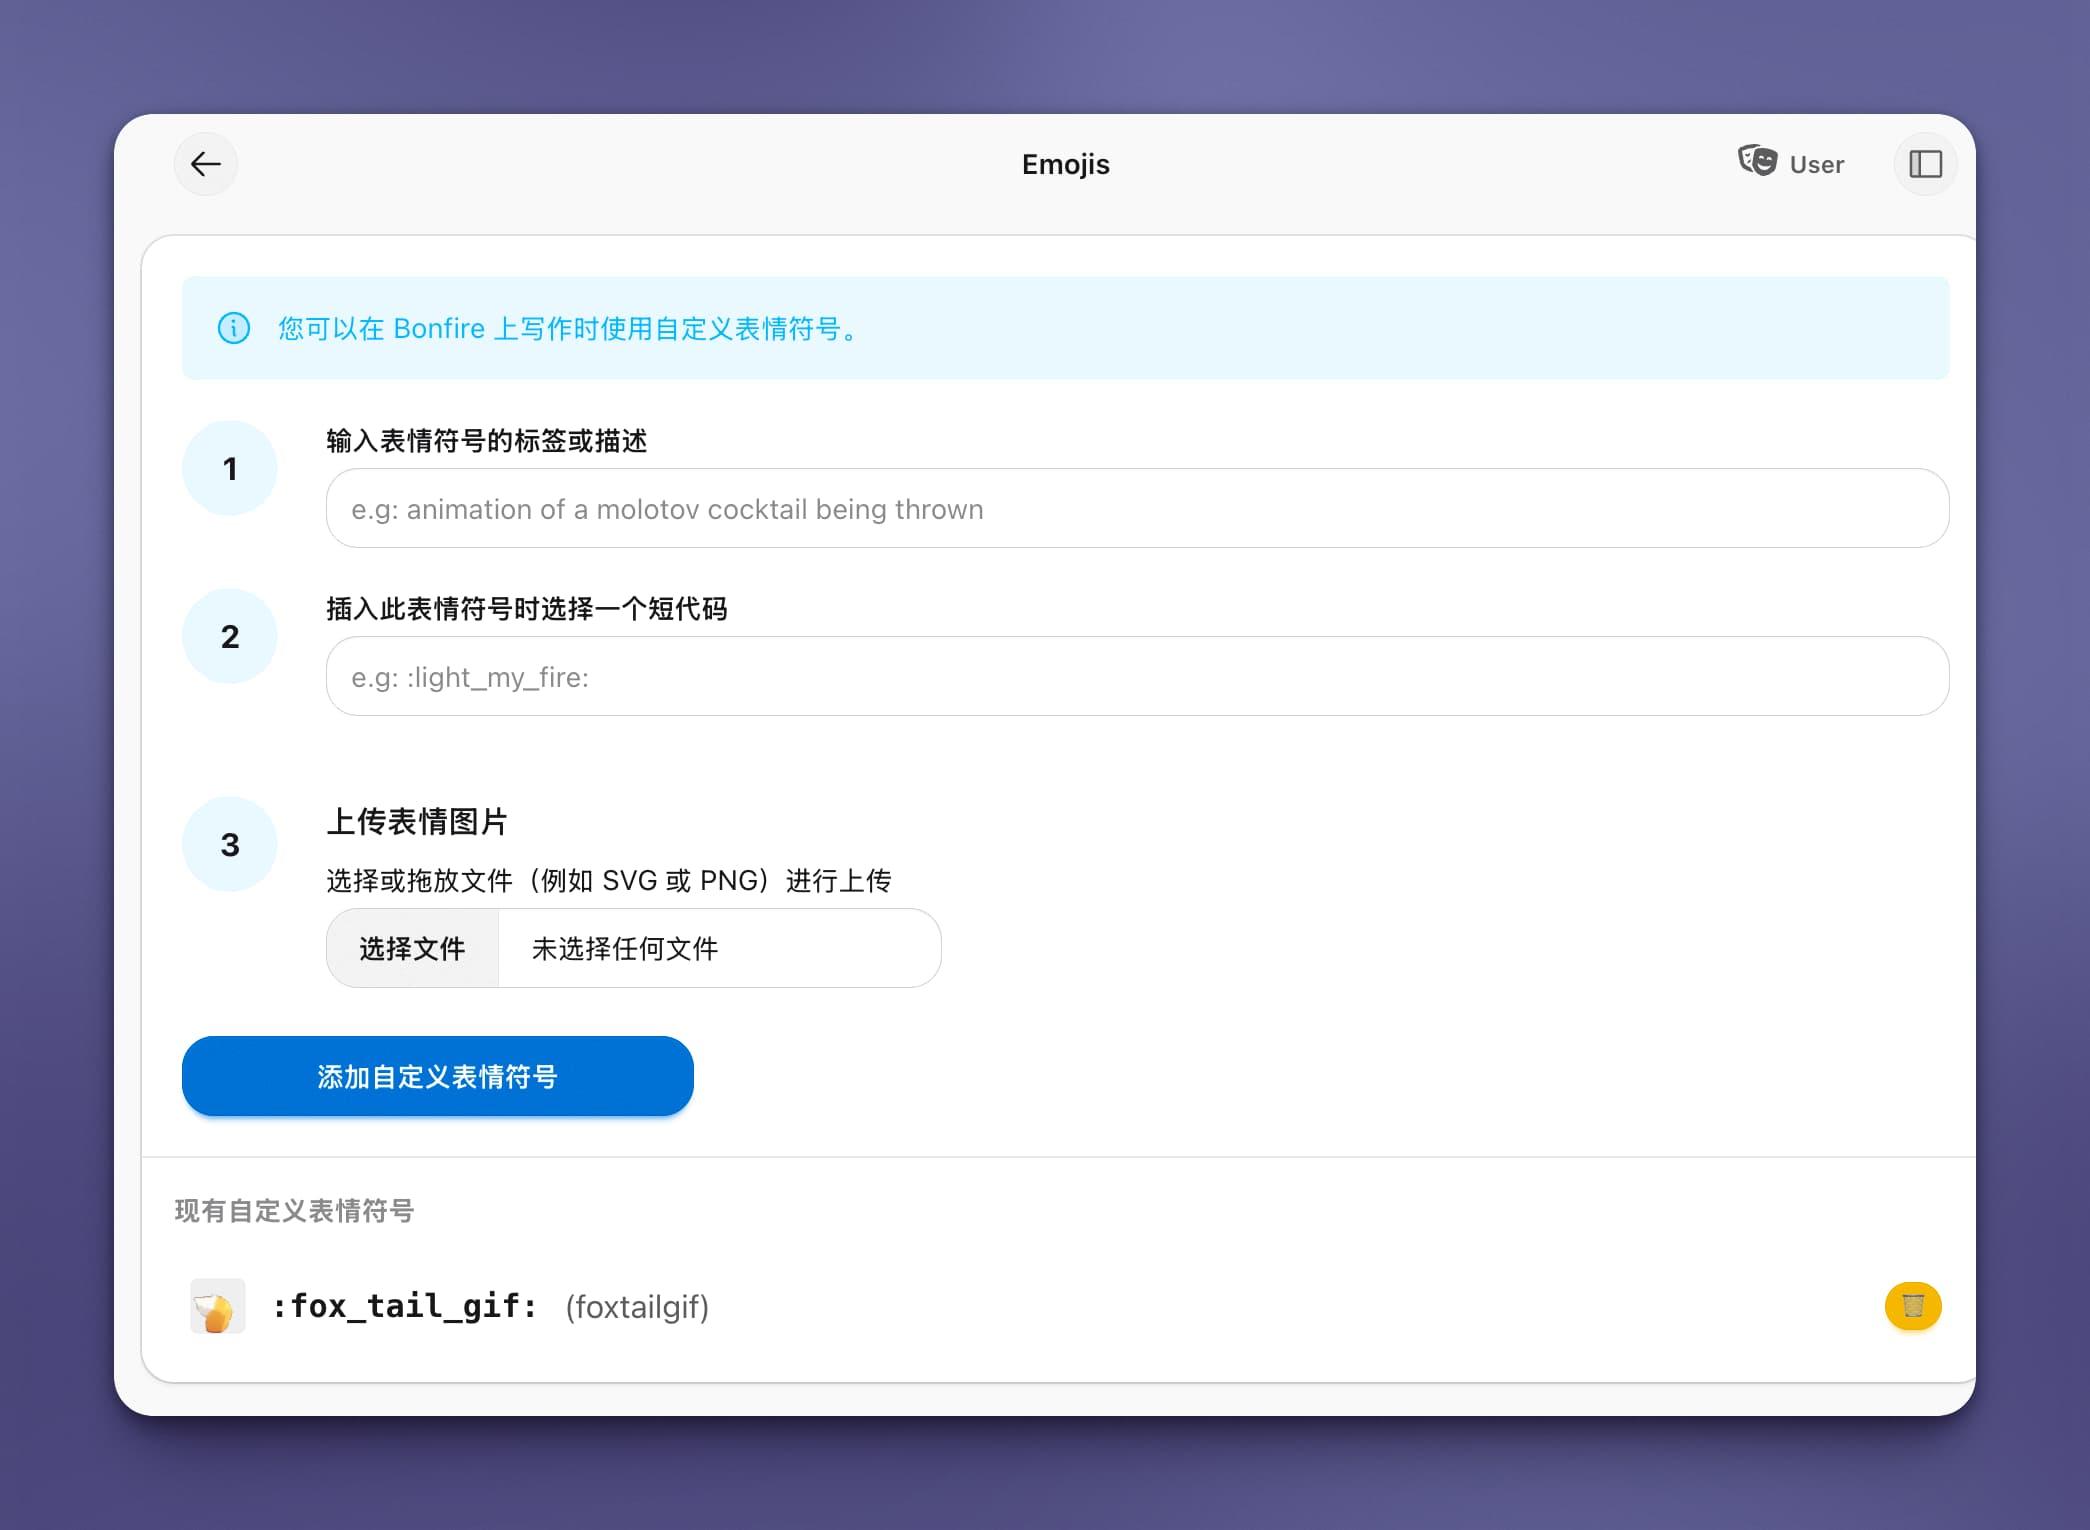Click the Bonfire custom emoji info banner text

(570, 328)
